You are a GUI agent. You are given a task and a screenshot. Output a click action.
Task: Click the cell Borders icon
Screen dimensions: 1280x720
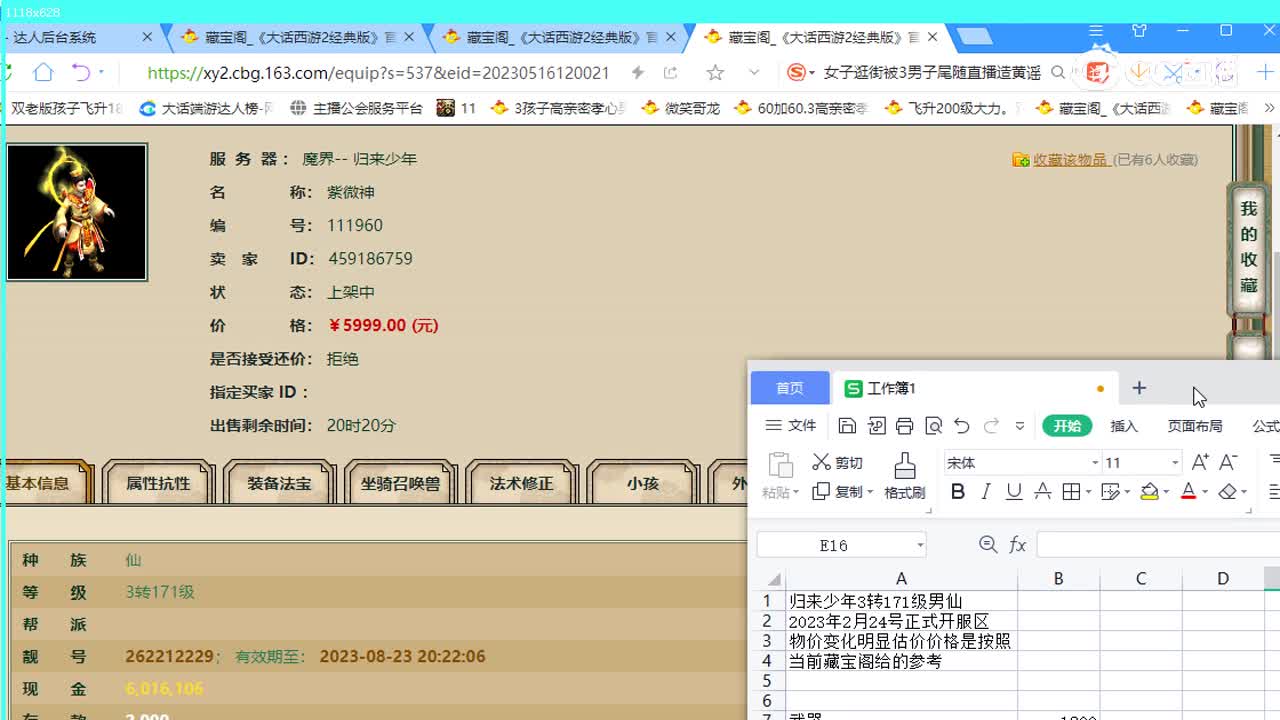[x=1070, y=492]
